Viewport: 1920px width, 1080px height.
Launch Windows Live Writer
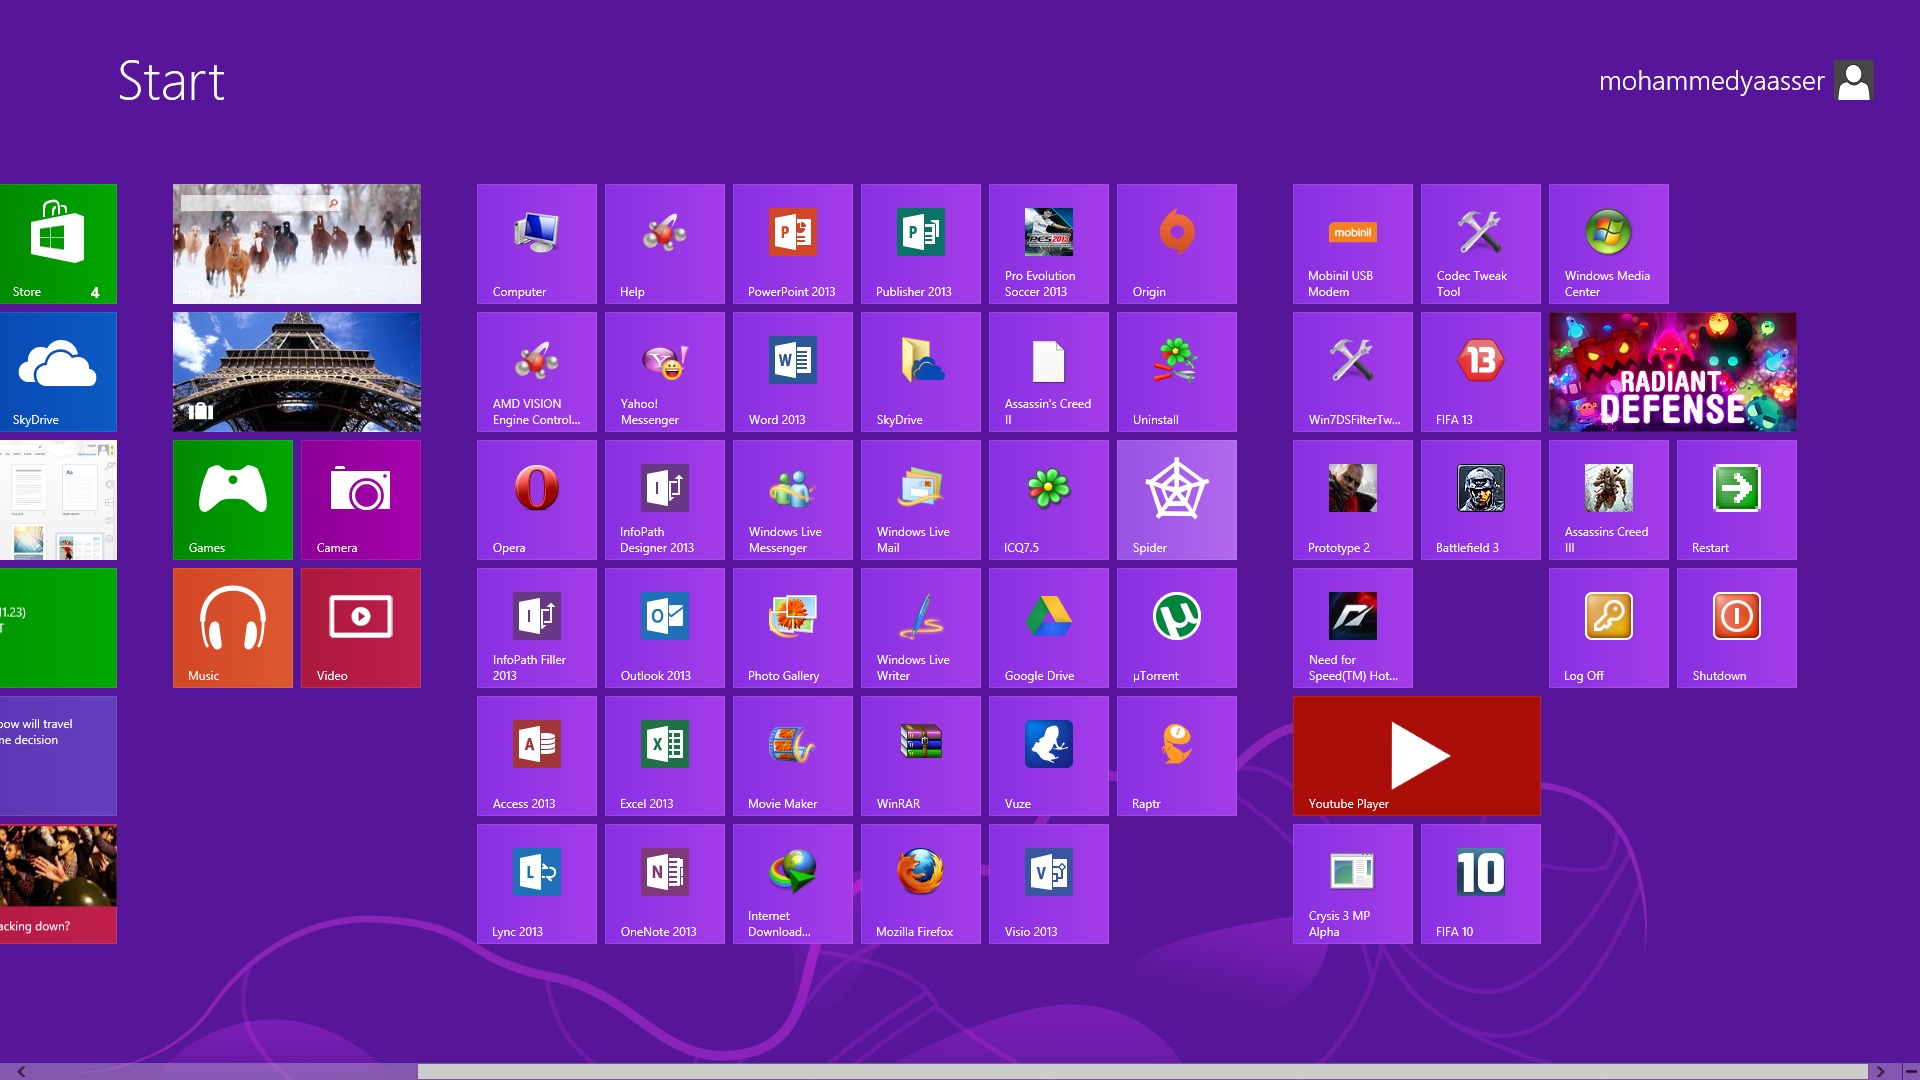click(921, 628)
